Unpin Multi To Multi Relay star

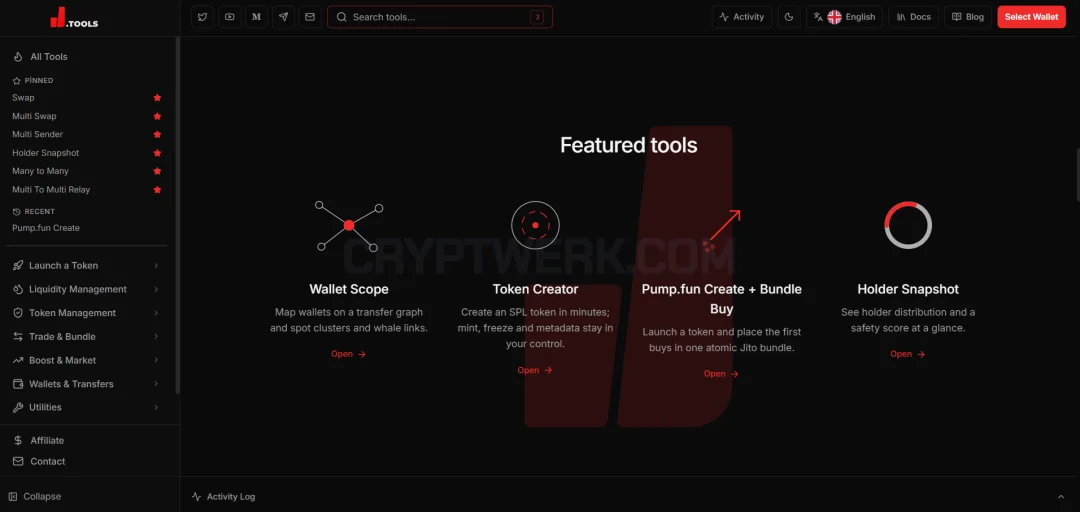point(157,190)
